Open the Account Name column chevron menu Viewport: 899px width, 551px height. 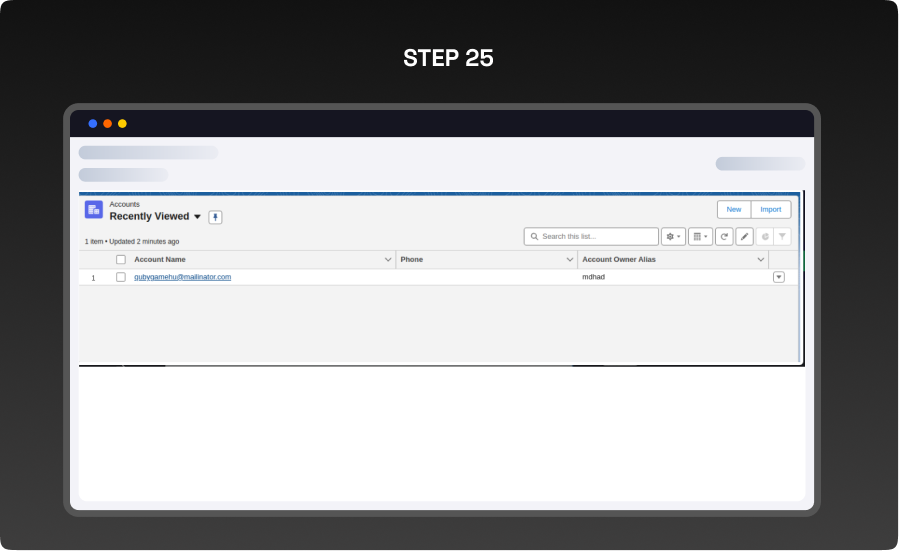tap(388, 260)
